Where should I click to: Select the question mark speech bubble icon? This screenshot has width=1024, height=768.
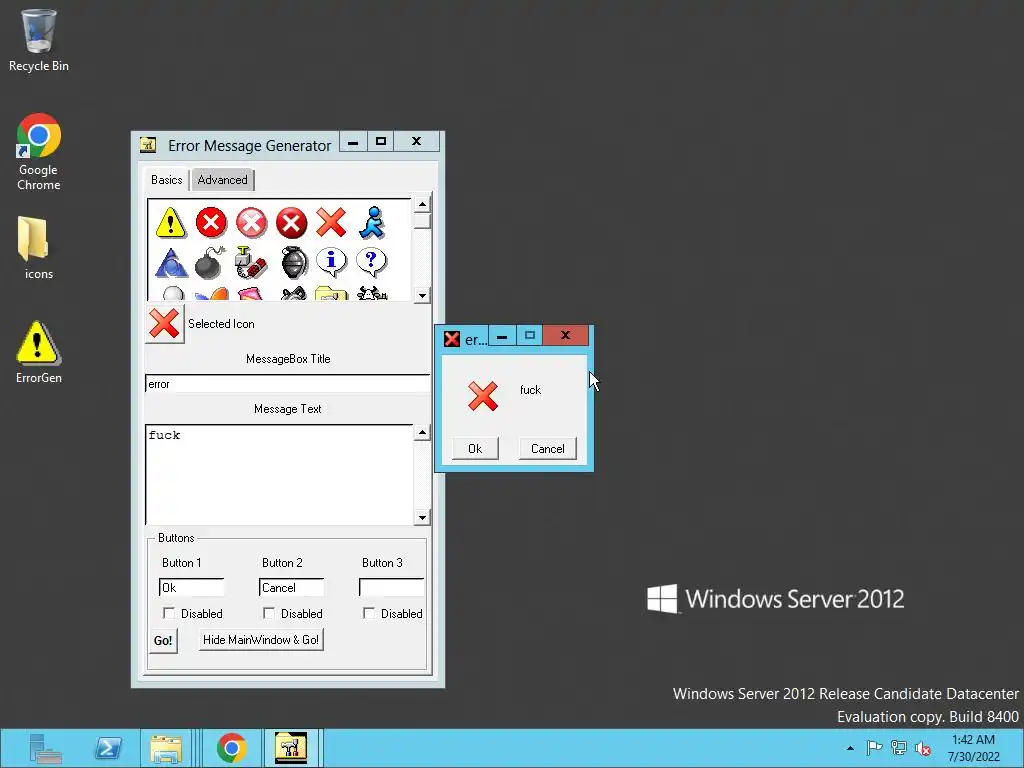click(x=372, y=262)
